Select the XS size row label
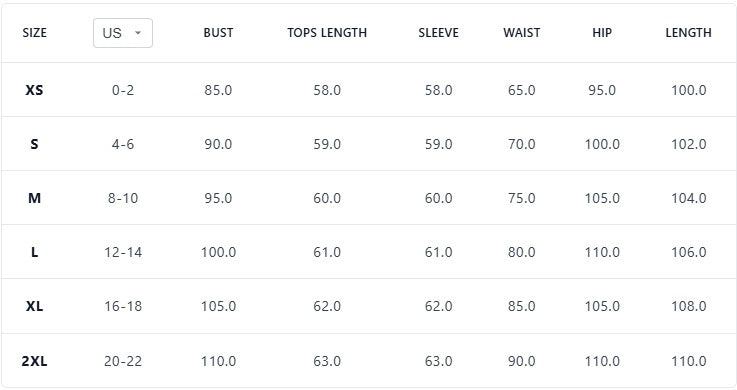The width and height of the screenshot is (737, 390). pyautogui.click(x=34, y=90)
